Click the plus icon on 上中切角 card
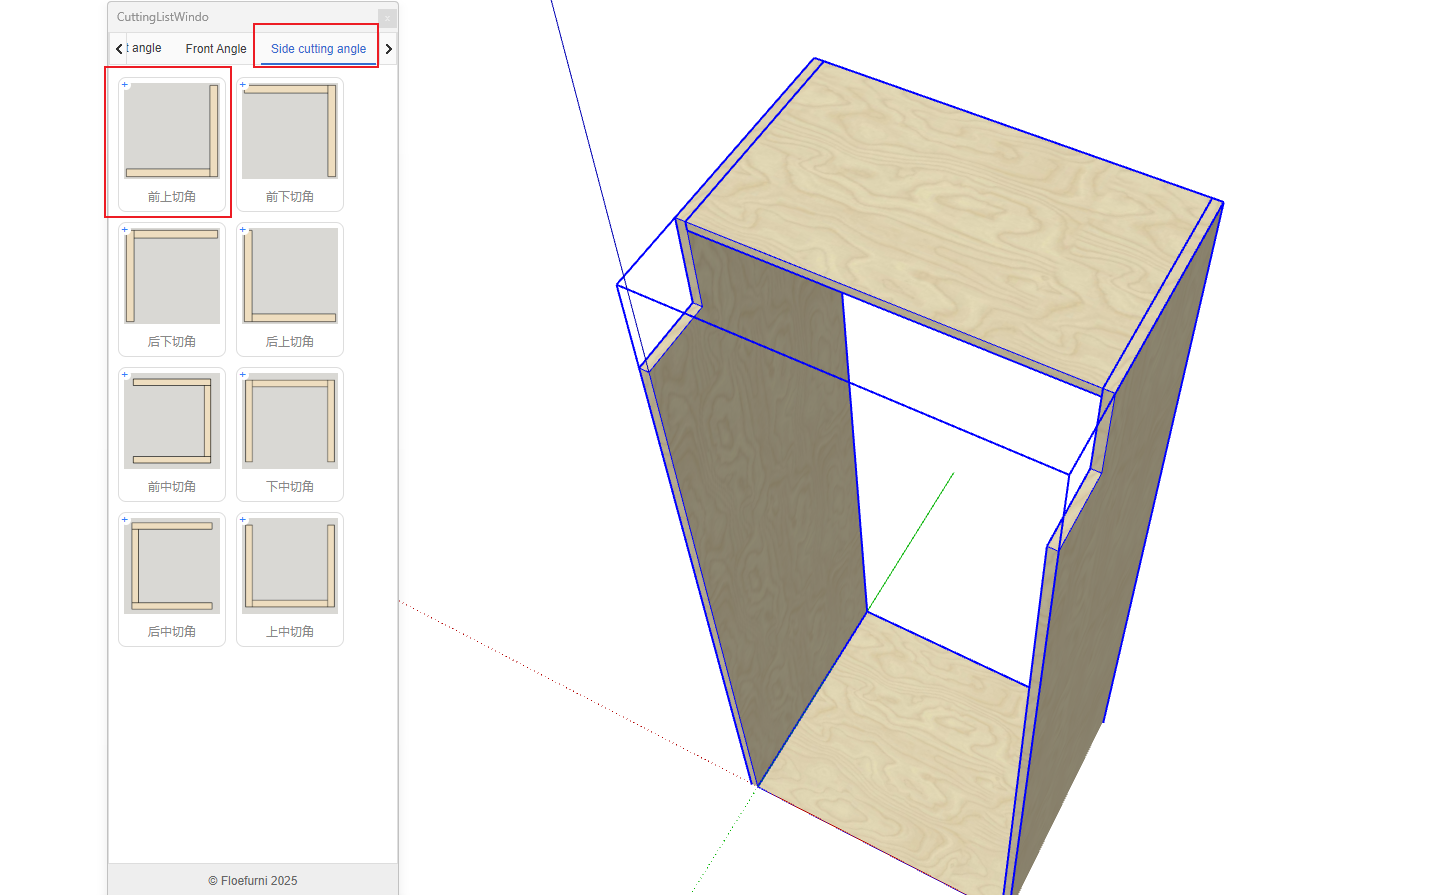1450x895 pixels. point(243,520)
